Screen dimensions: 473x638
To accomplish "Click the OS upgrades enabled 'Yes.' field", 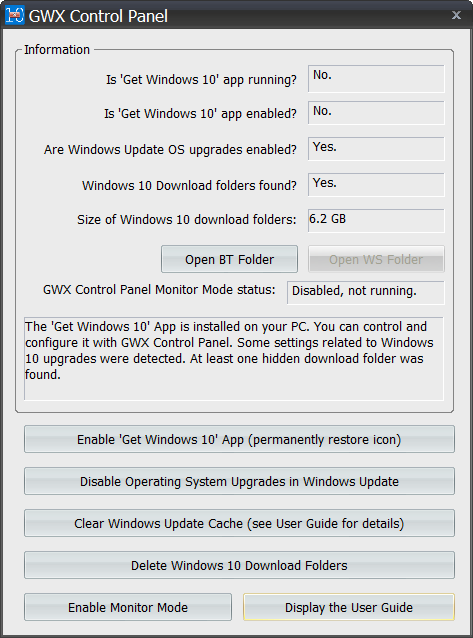I will coord(376,149).
